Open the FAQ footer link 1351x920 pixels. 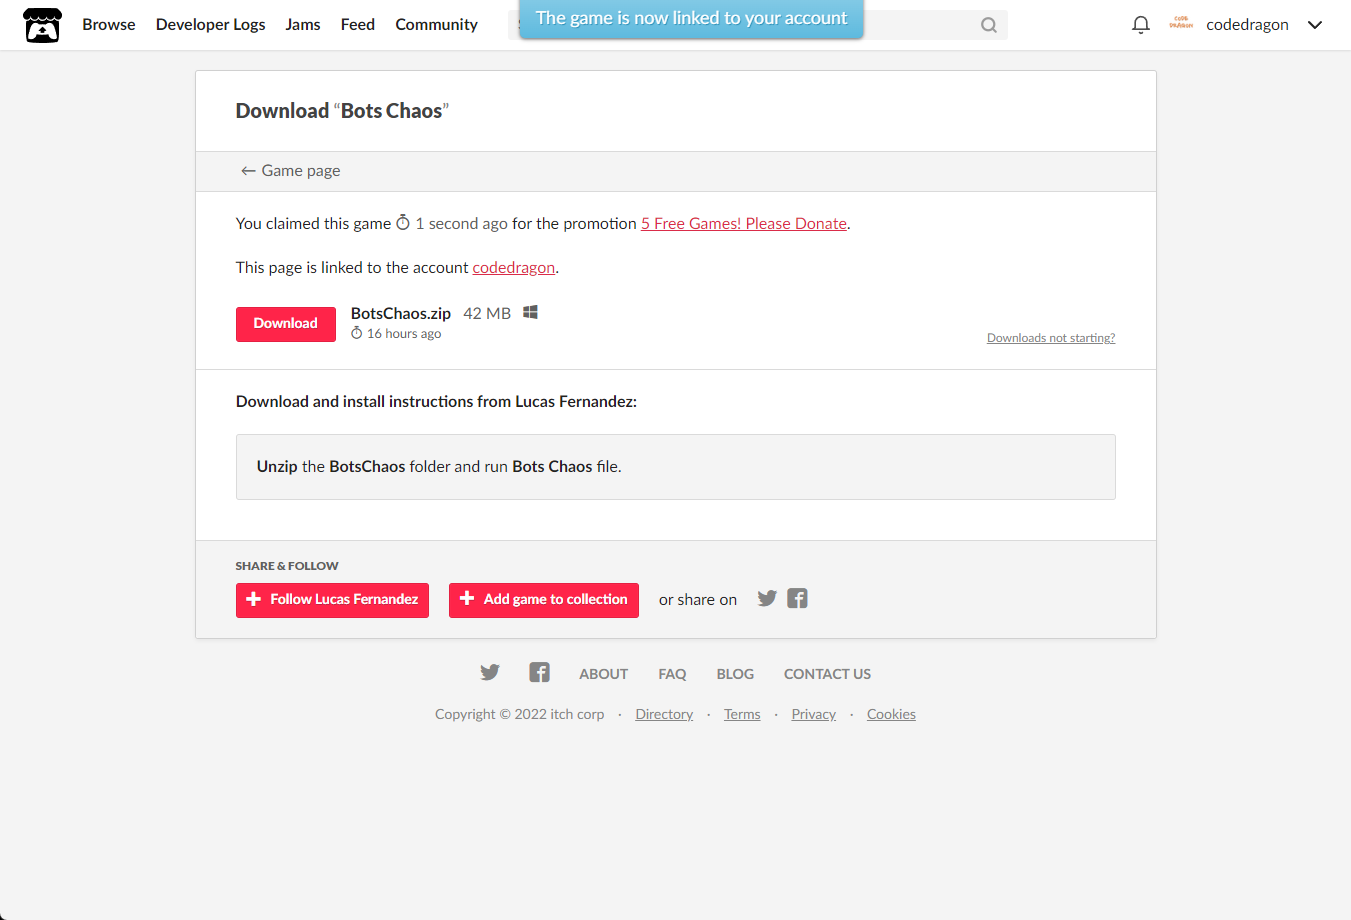click(672, 674)
